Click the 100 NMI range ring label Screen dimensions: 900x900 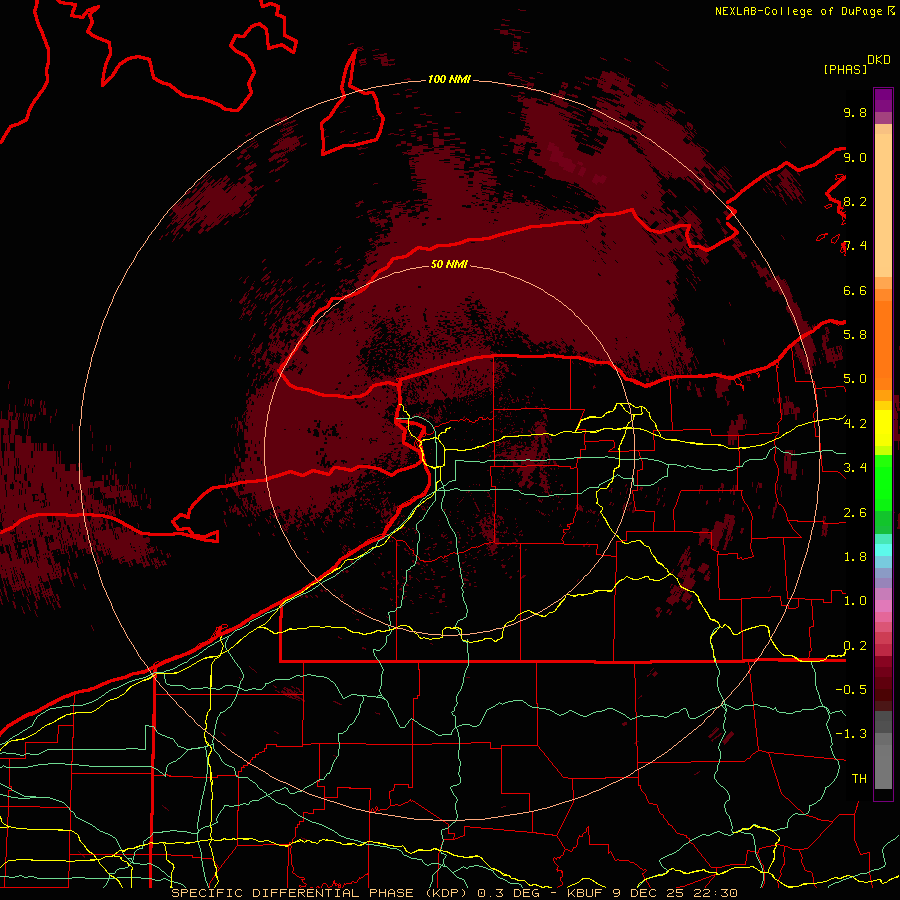449,79
